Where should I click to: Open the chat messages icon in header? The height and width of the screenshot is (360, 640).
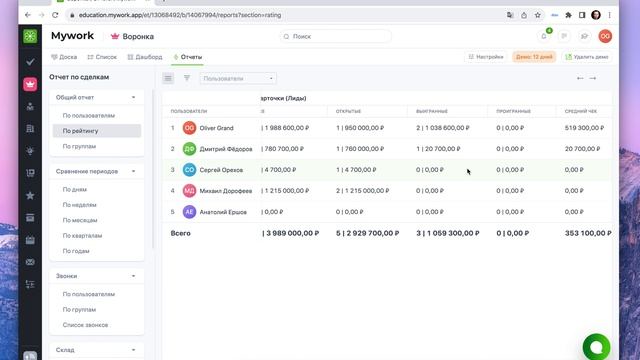tap(564, 36)
